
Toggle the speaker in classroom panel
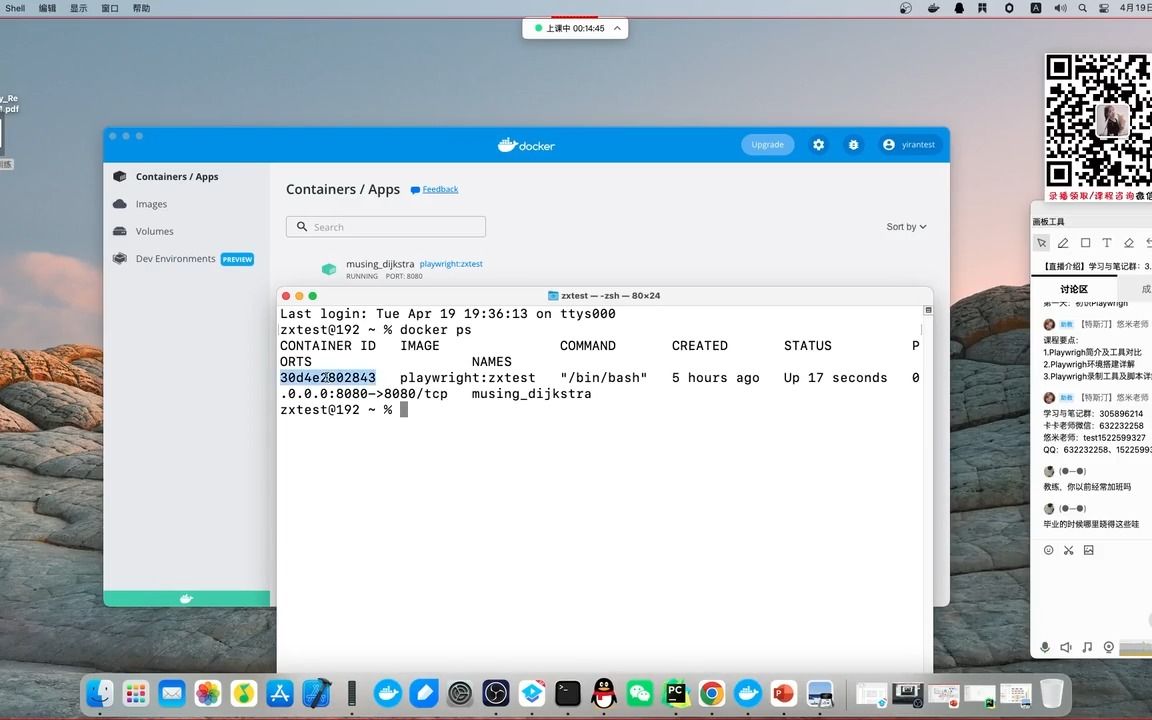(1066, 647)
